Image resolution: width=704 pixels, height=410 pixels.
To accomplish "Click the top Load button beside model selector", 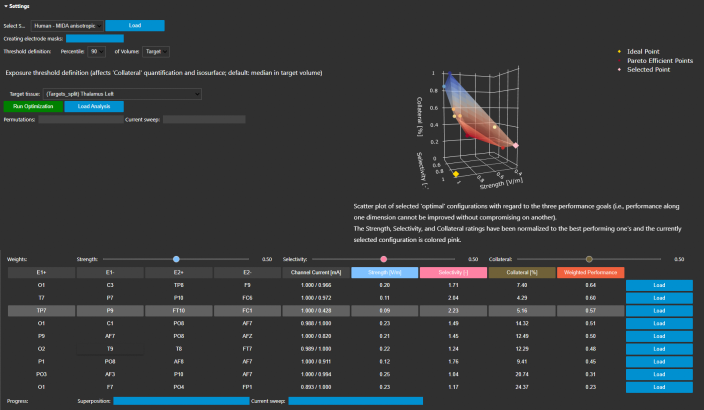I will [x=135, y=26].
